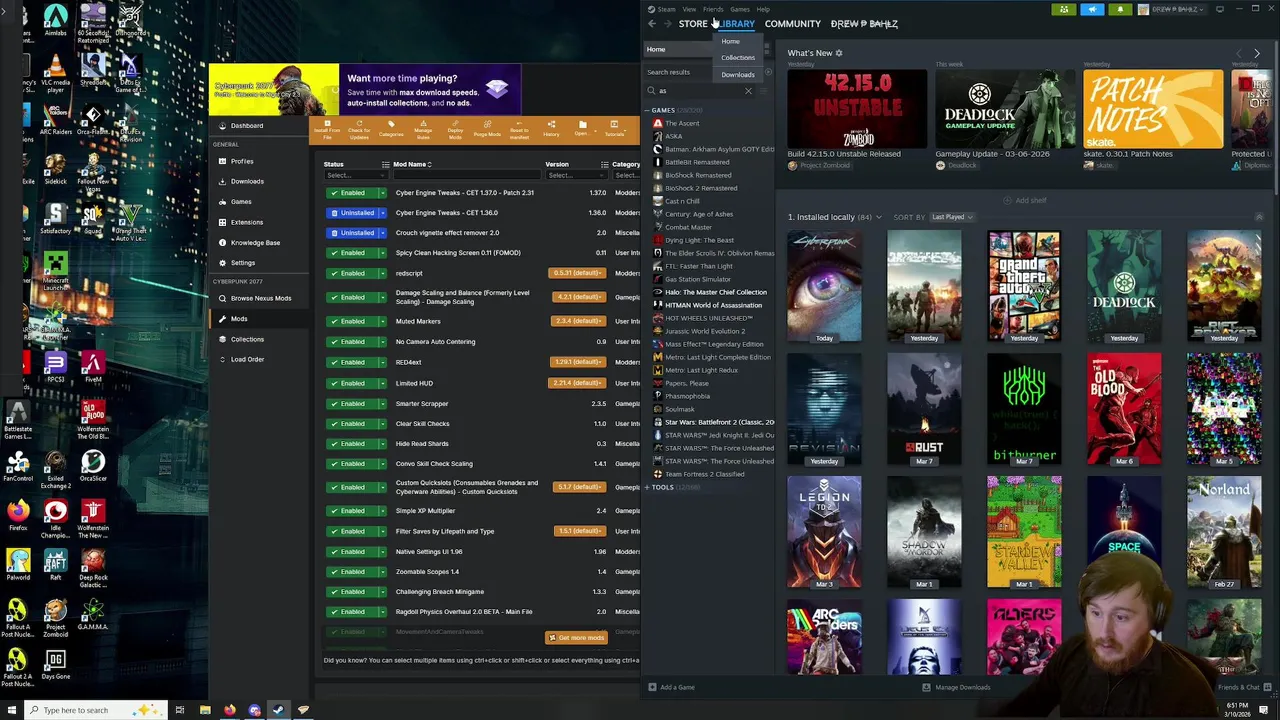The width and height of the screenshot is (1280, 720).
Task: Open Steam Friends menu
Action: tap(713, 9)
